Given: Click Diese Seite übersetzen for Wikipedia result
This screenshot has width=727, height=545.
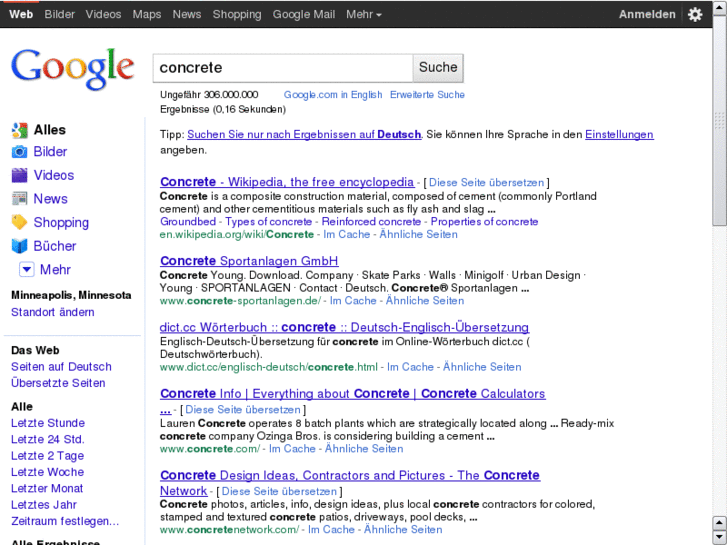Looking at the screenshot, I should [x=486, y=183].
